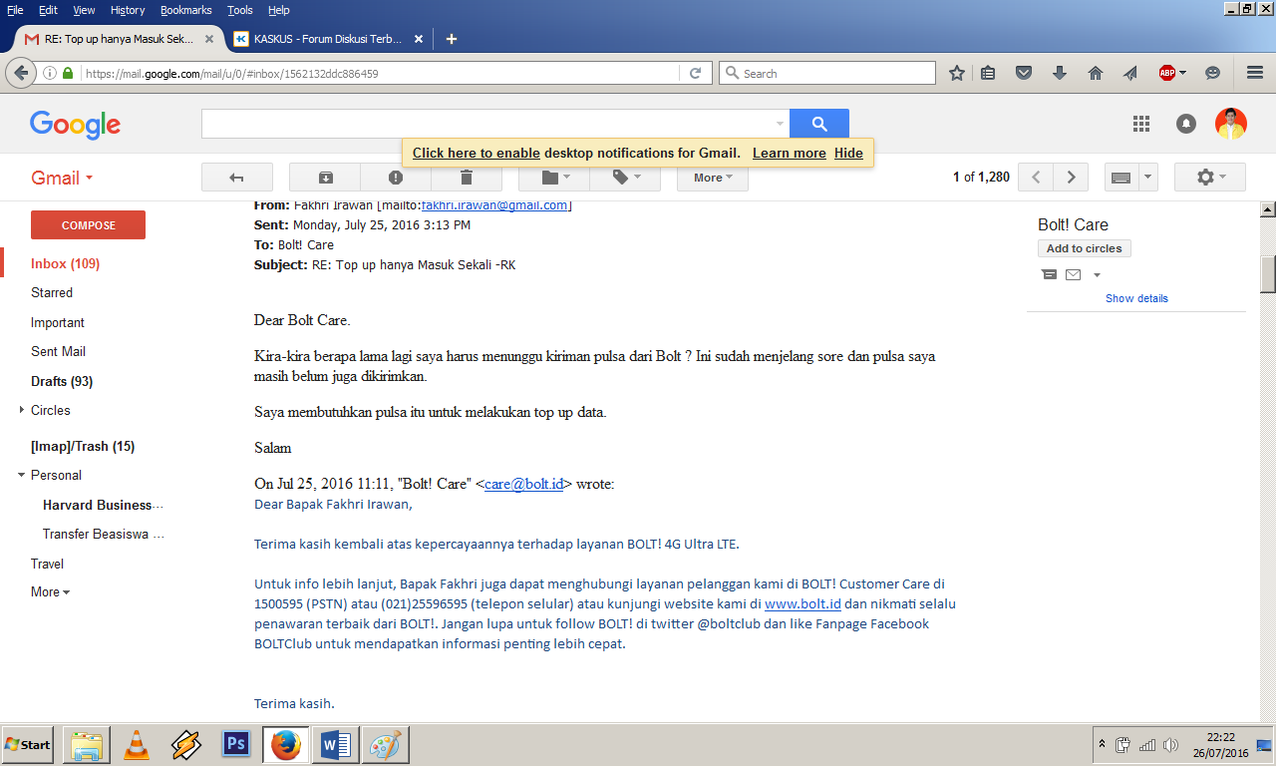1280x772 pixels.
Task: Click the Firefox address bar
Action: [380, 73]
